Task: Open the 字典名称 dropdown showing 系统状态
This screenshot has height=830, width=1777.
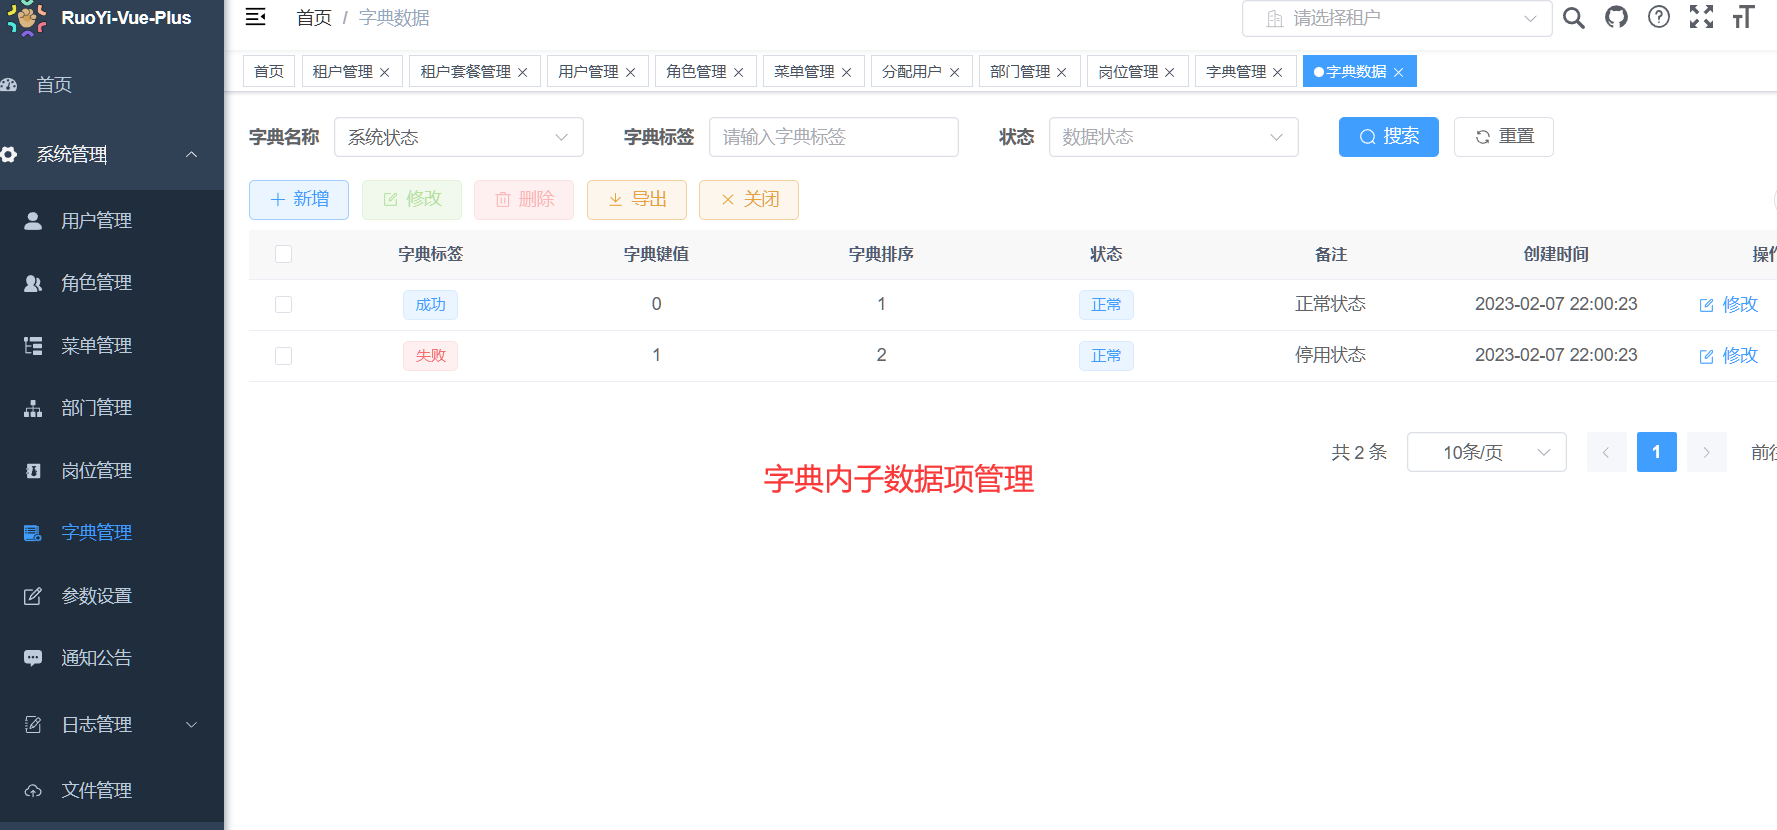Action: (458, 137)
